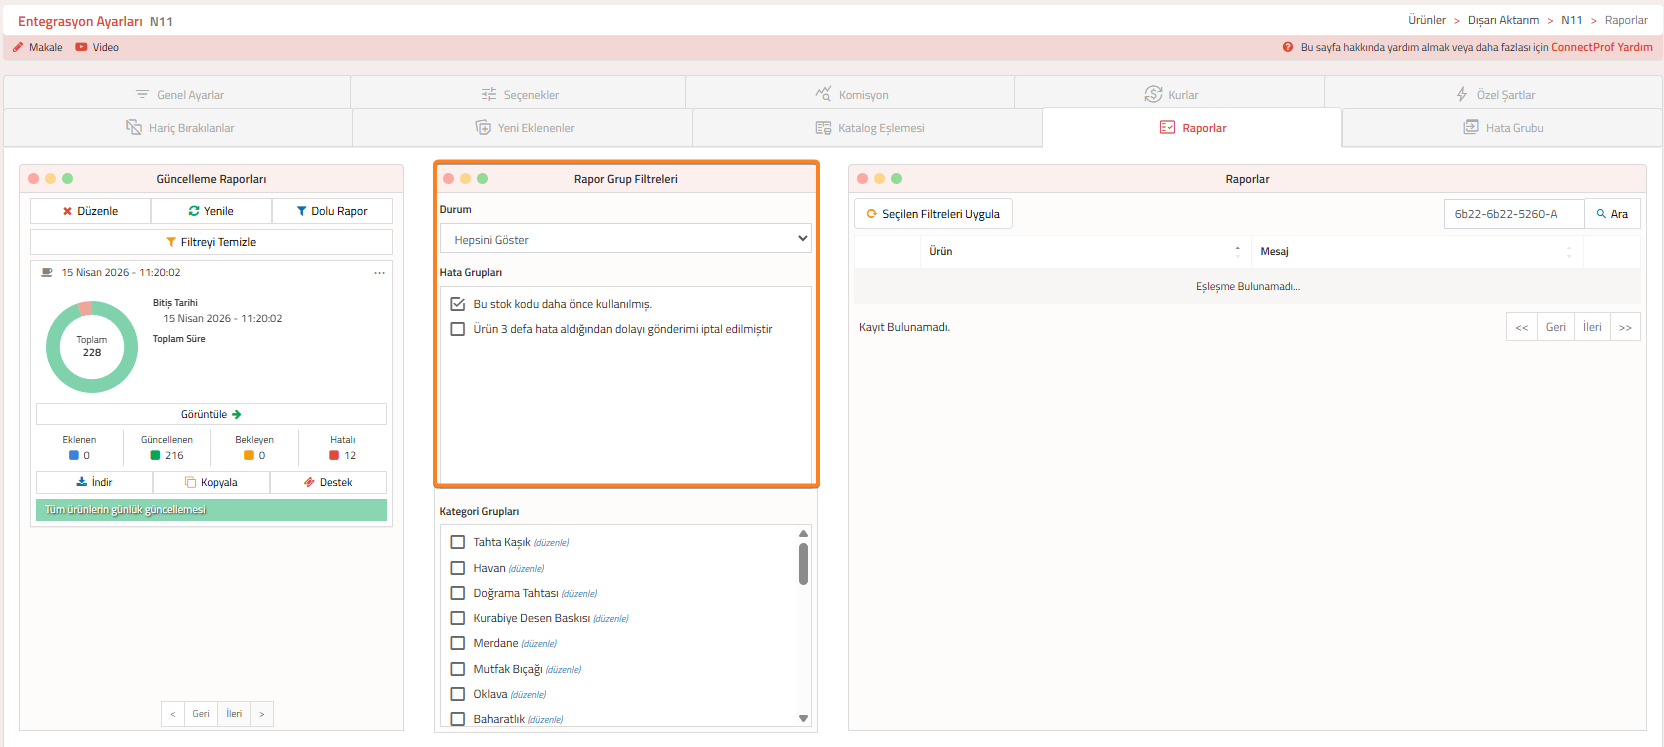Check 'Ürün 3 defa hata aldığından' filter
The width and height of the screenshot is (1664, 747).
point(458,329)
